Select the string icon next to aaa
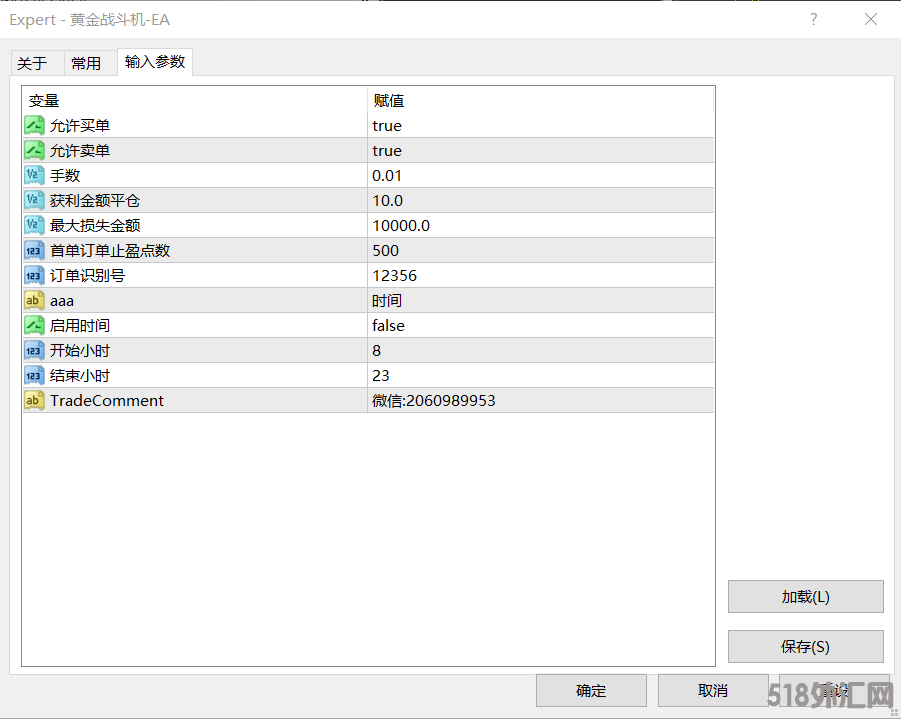This screenshot has width=901, height=719. coord(34,301)
